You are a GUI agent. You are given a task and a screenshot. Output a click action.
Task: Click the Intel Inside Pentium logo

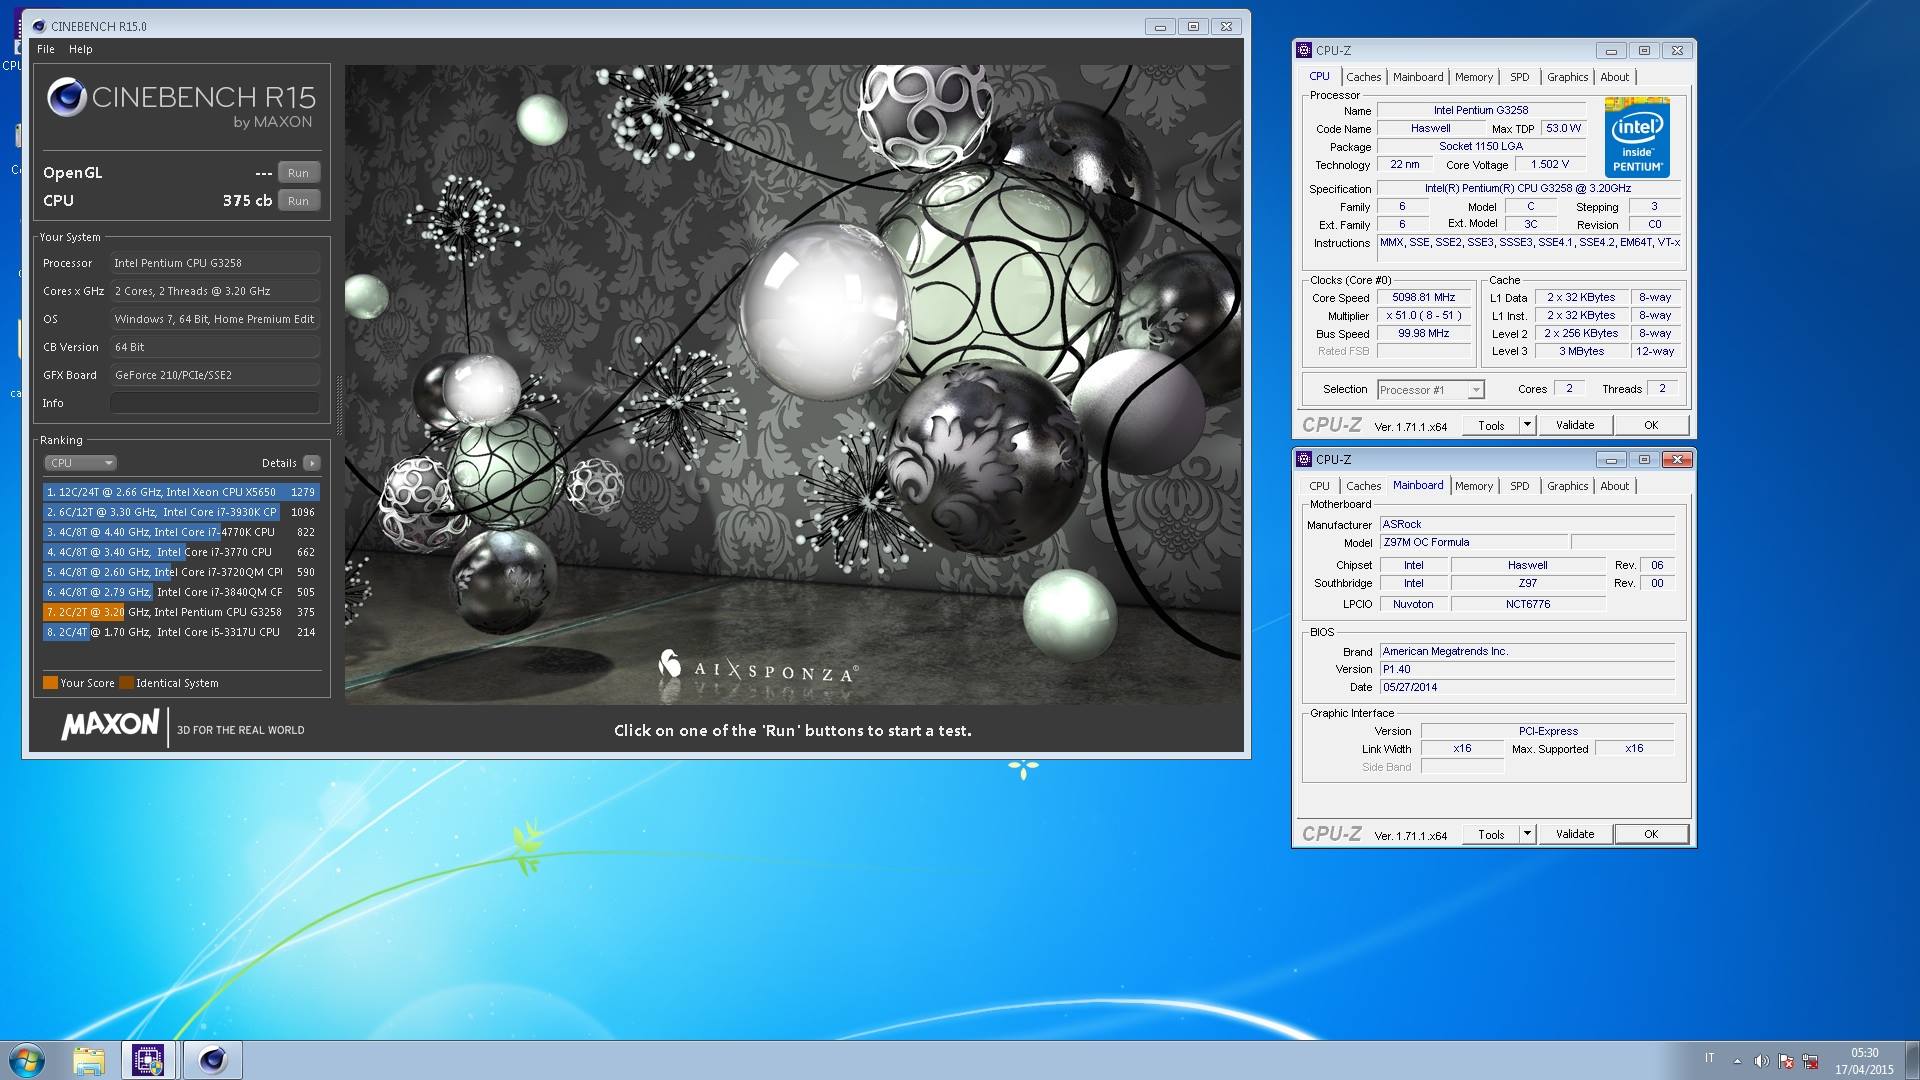point(1637,137)
